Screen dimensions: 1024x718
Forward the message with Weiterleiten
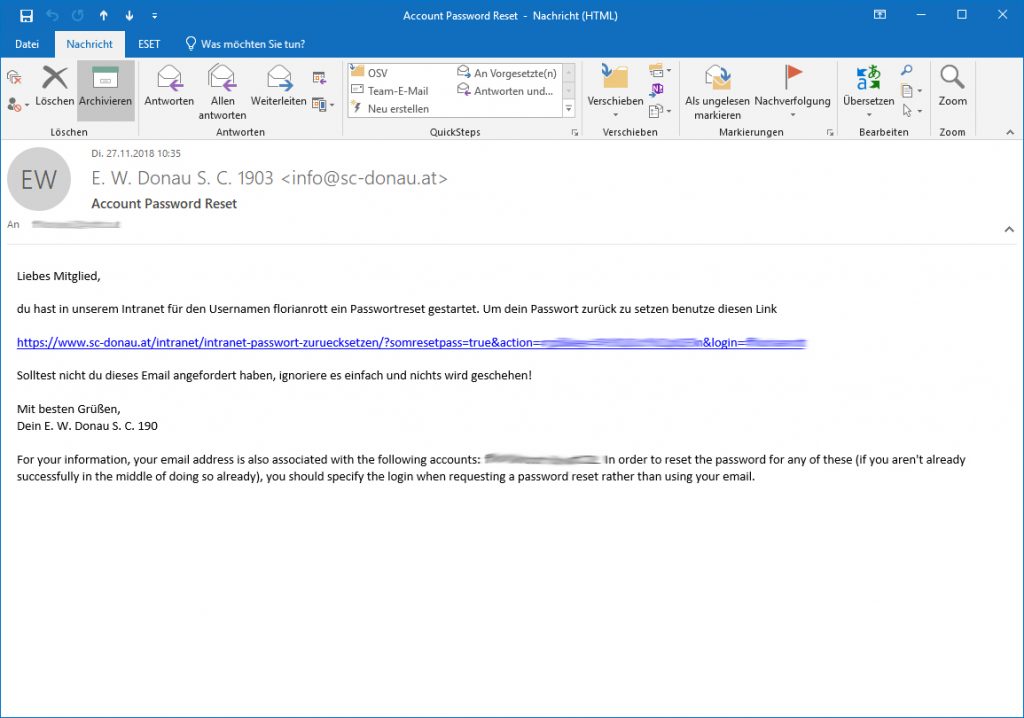tap(279, 87)
